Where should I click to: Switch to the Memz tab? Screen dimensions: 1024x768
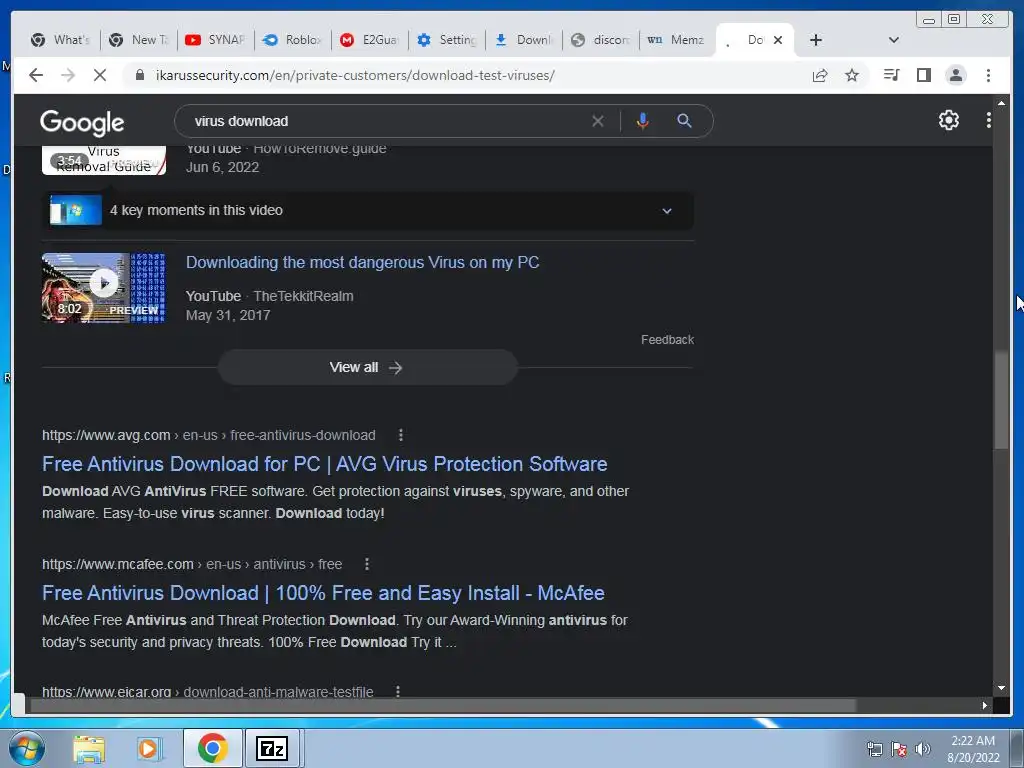point(677,40)
